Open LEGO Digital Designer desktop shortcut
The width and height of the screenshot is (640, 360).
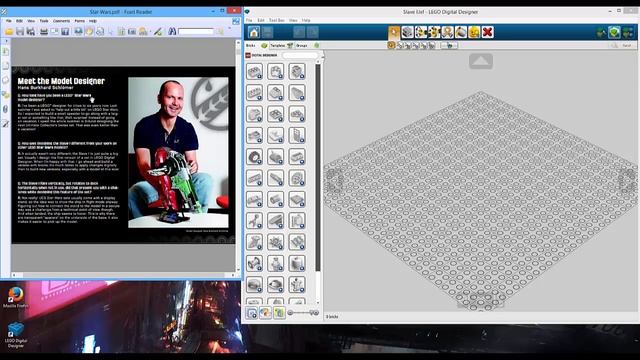16,335
